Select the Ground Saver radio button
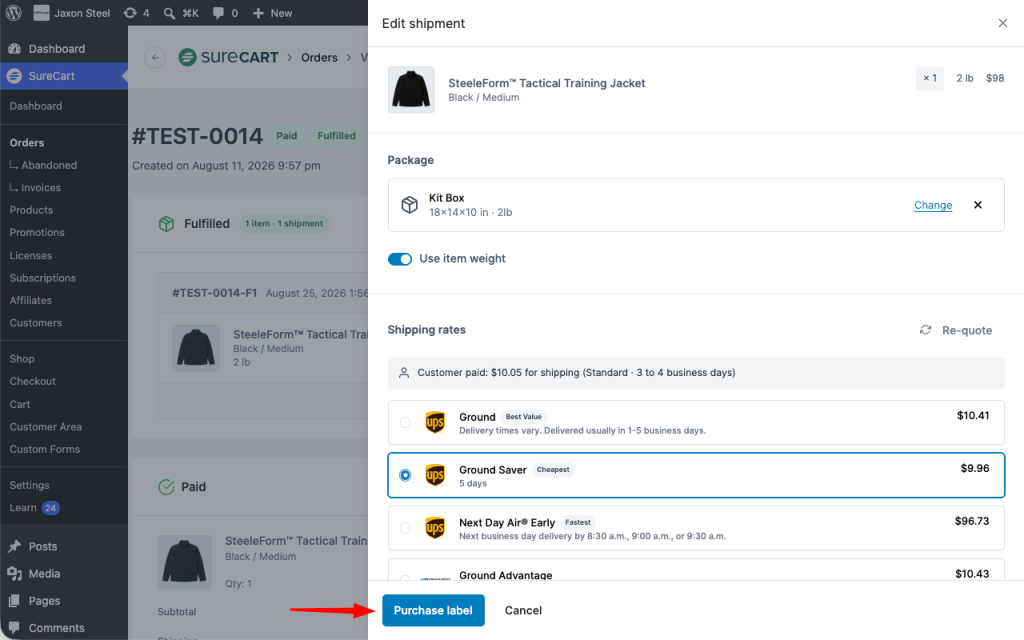The image size is (1024, 640). [405, 475]
